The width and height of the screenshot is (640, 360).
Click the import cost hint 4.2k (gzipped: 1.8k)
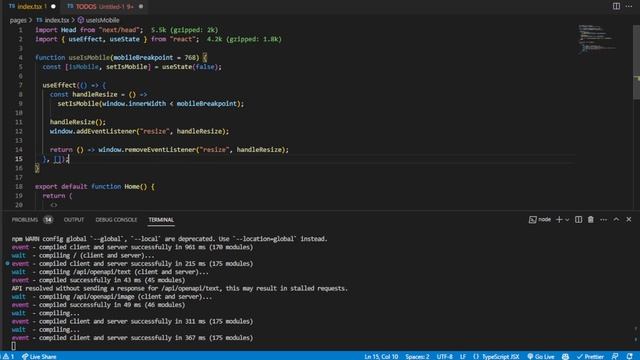[244, 39]
